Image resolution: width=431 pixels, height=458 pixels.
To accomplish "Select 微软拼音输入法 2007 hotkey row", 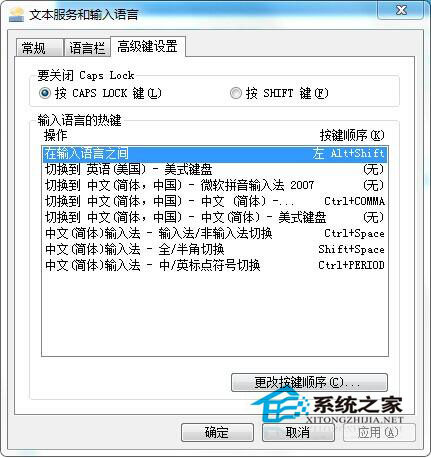I will coord(215,185).
